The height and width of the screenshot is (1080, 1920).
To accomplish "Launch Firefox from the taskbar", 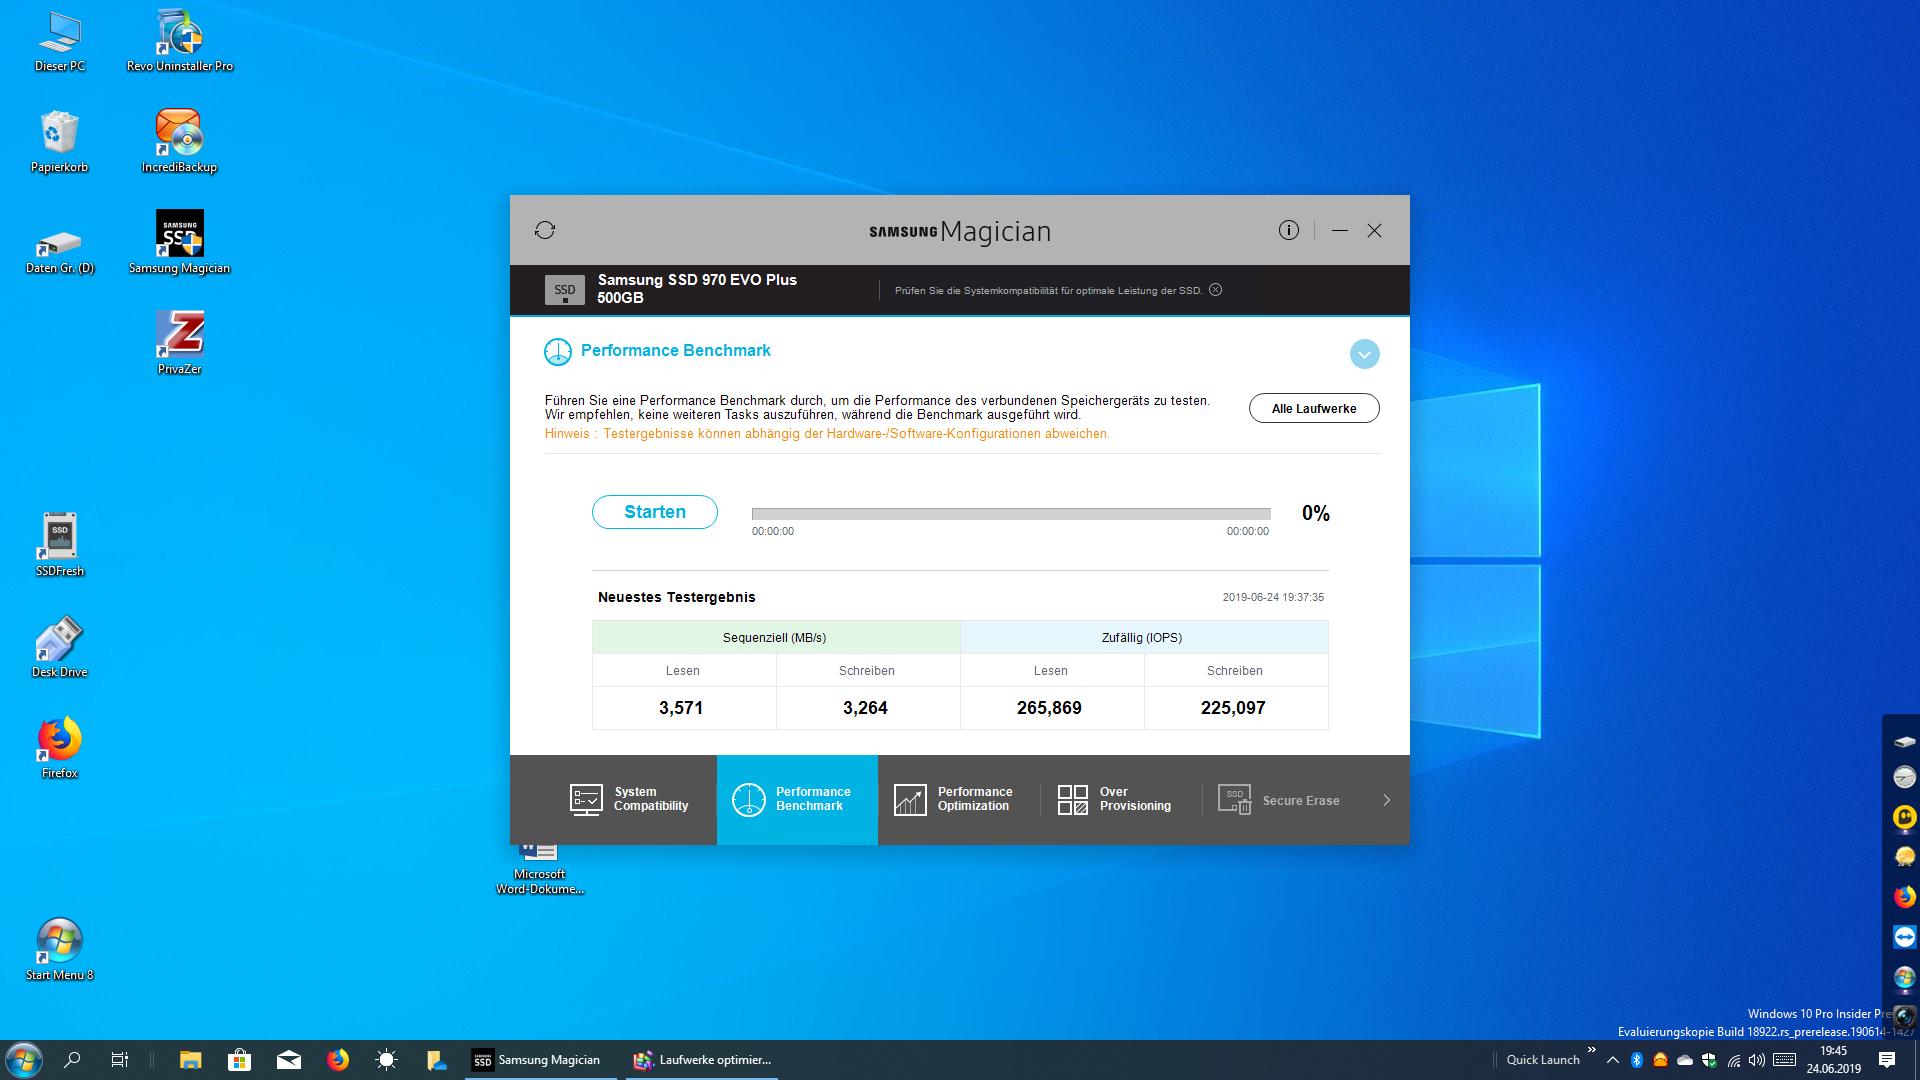I will click(x=338, y=1060).
